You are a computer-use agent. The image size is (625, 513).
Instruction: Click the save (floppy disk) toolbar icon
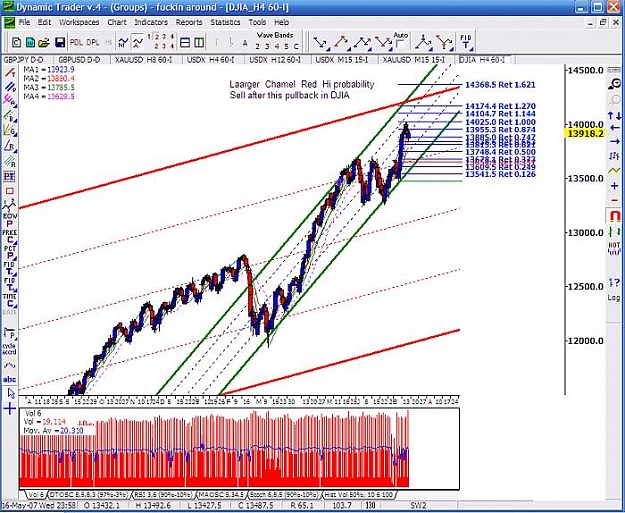[x=60, y=42]
